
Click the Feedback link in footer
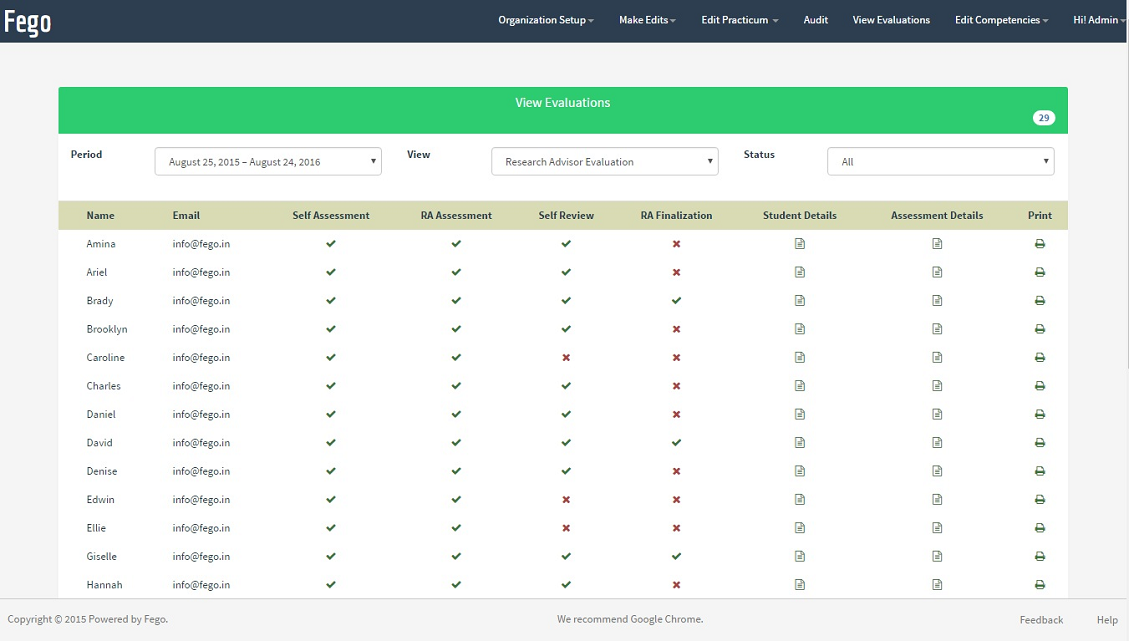[x=1041, y=620]
